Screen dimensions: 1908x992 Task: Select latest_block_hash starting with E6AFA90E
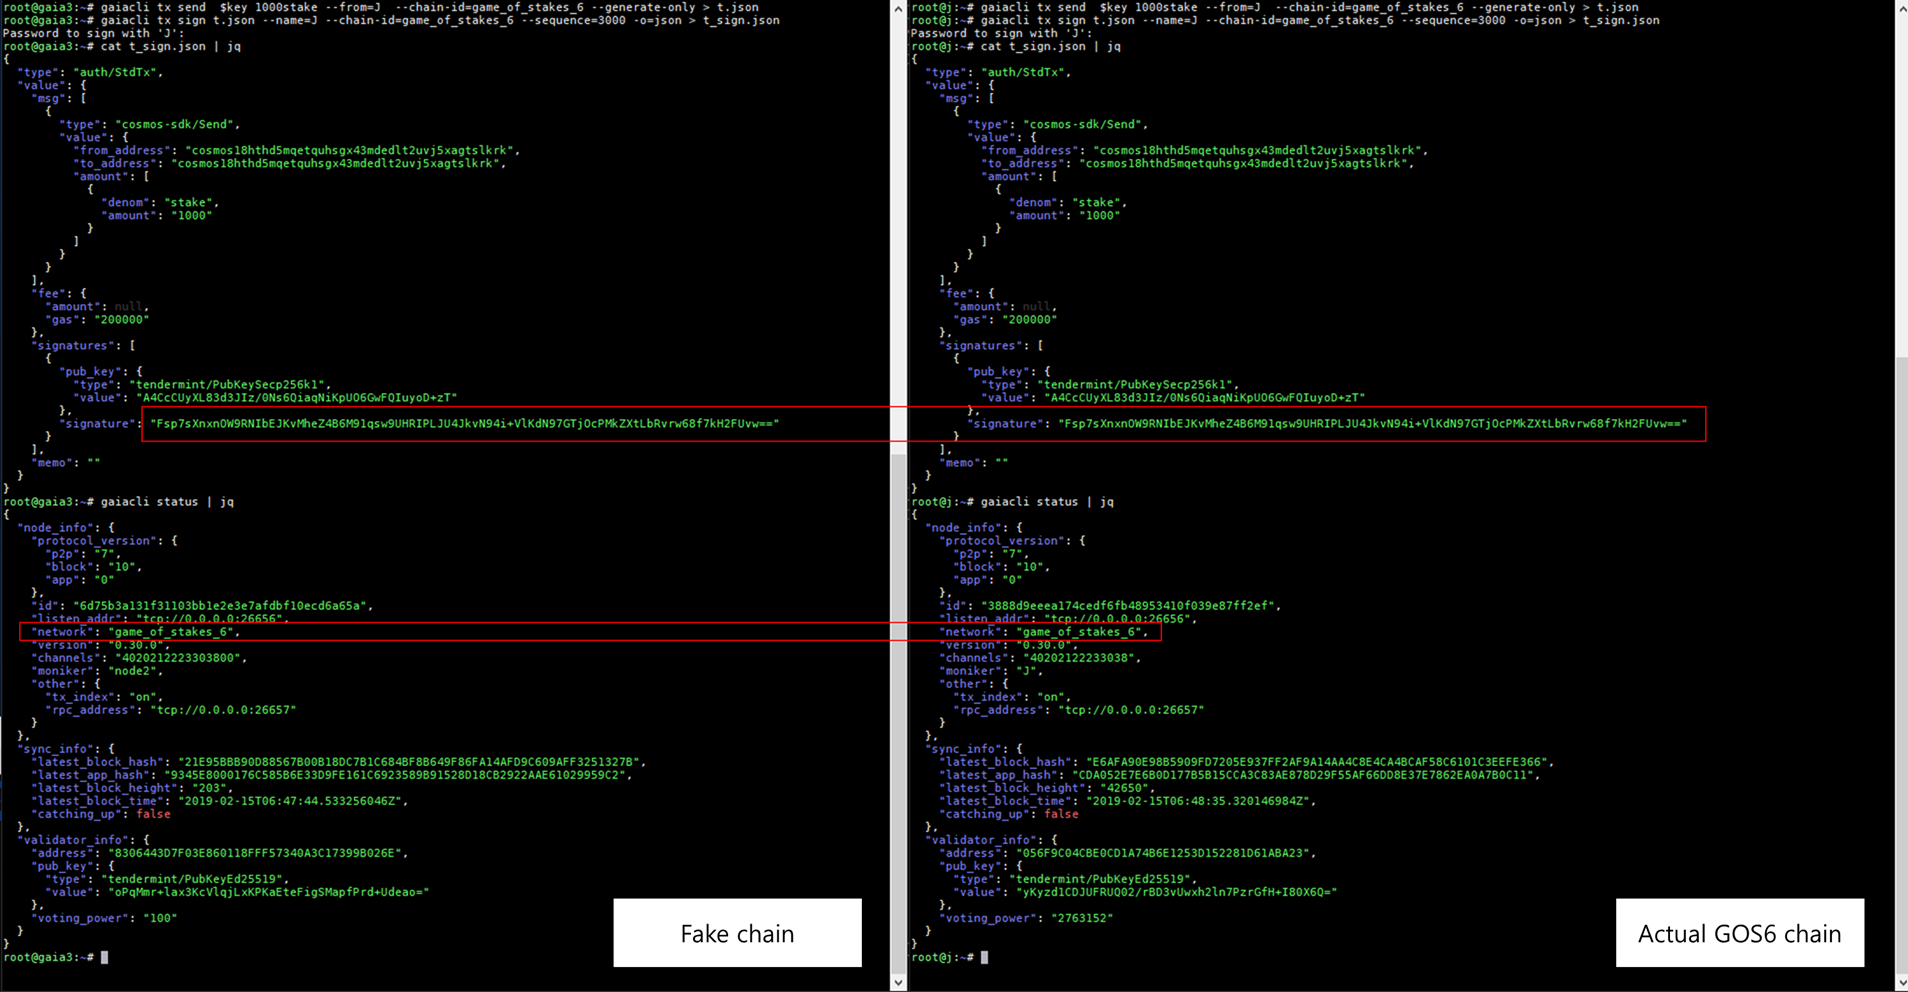click(1319, 762)
